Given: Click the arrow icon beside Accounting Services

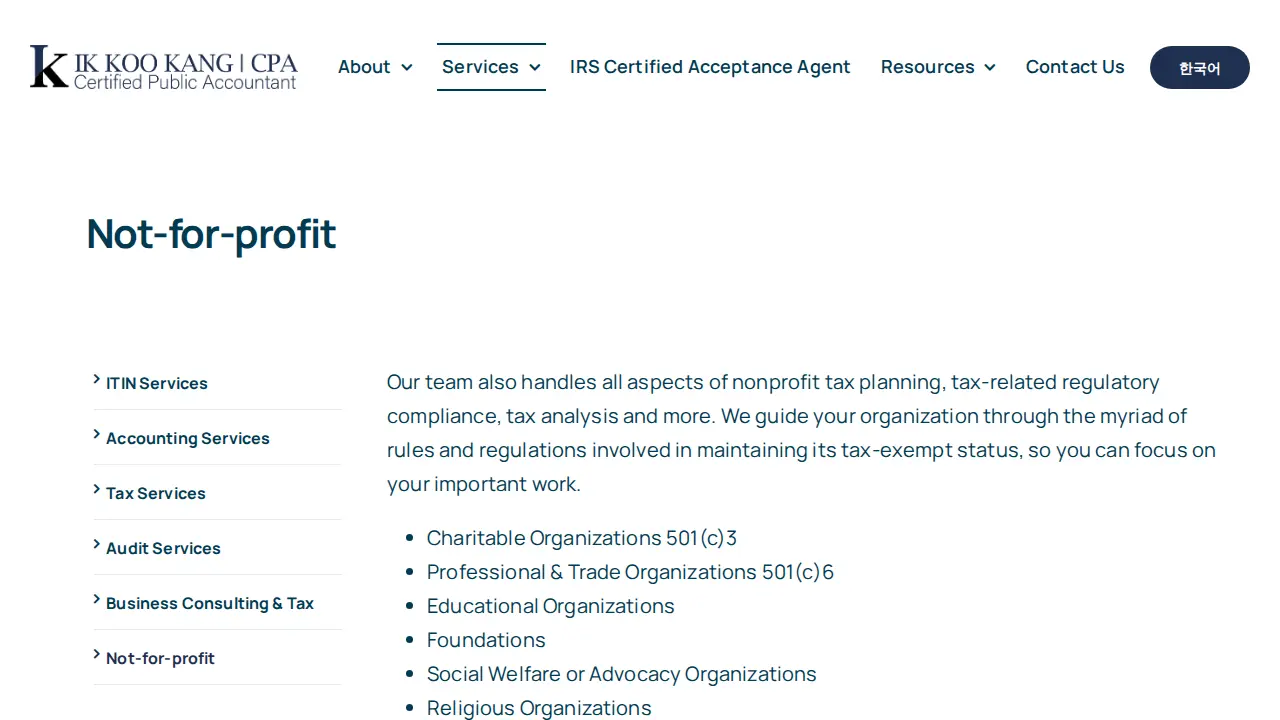Looking at the screenshot, I should pyautogui.click(x=97, y=434).
